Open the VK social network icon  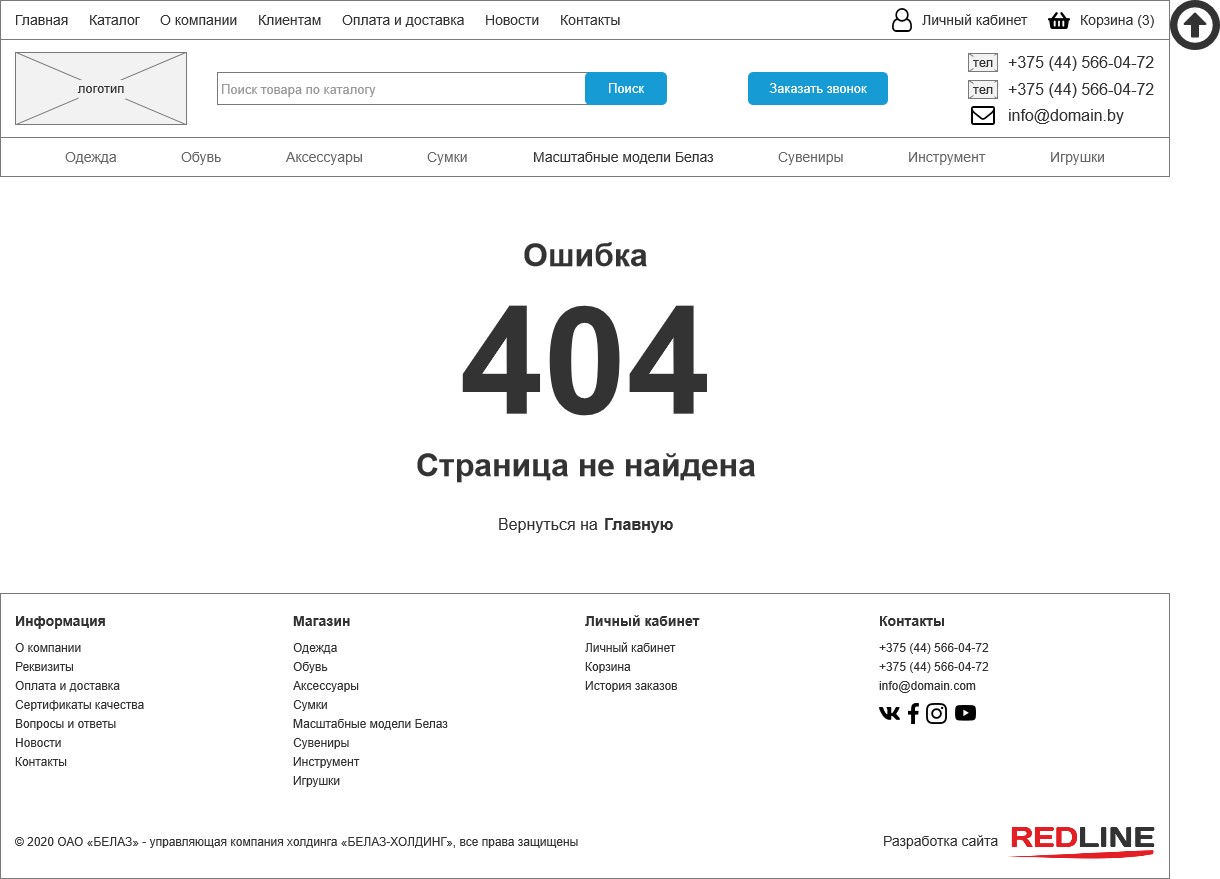click(x=889, y=713)
